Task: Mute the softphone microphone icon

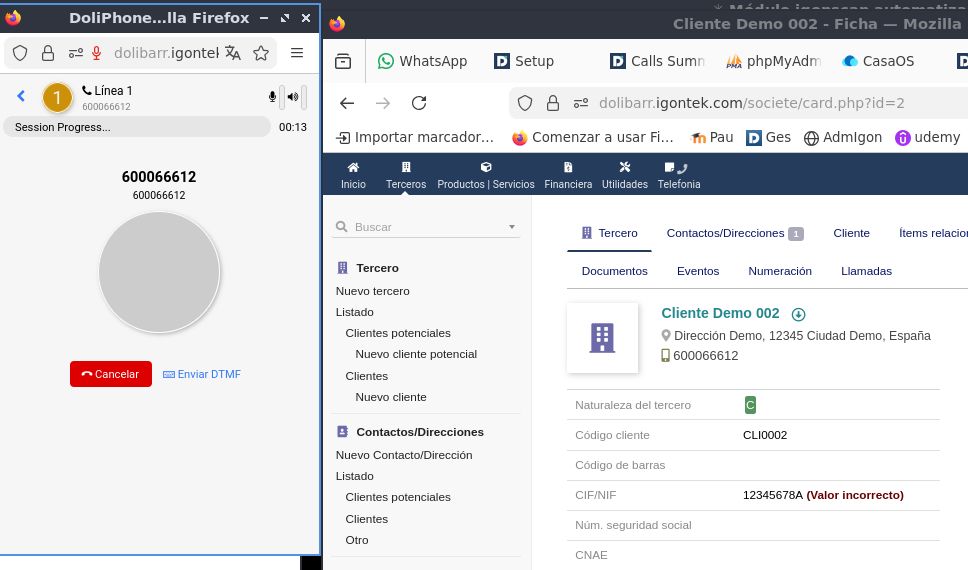Action: (x=272, y=97)
